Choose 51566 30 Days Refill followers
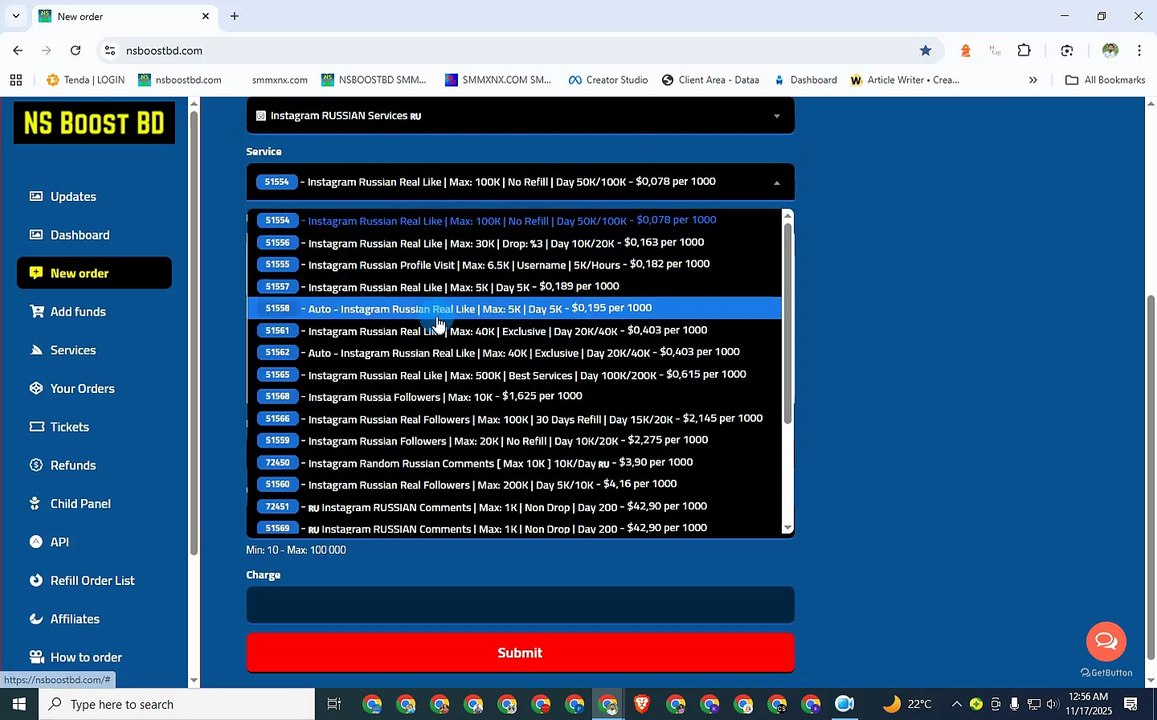The height and width of the screenshot is (720, 1157). [514, 418]
